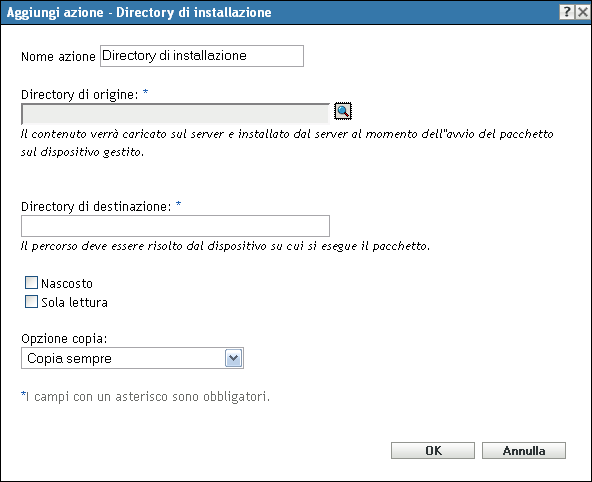Click the Directory di destinazione label
Viewport: 592px width, 482px height.
(96, 206)
